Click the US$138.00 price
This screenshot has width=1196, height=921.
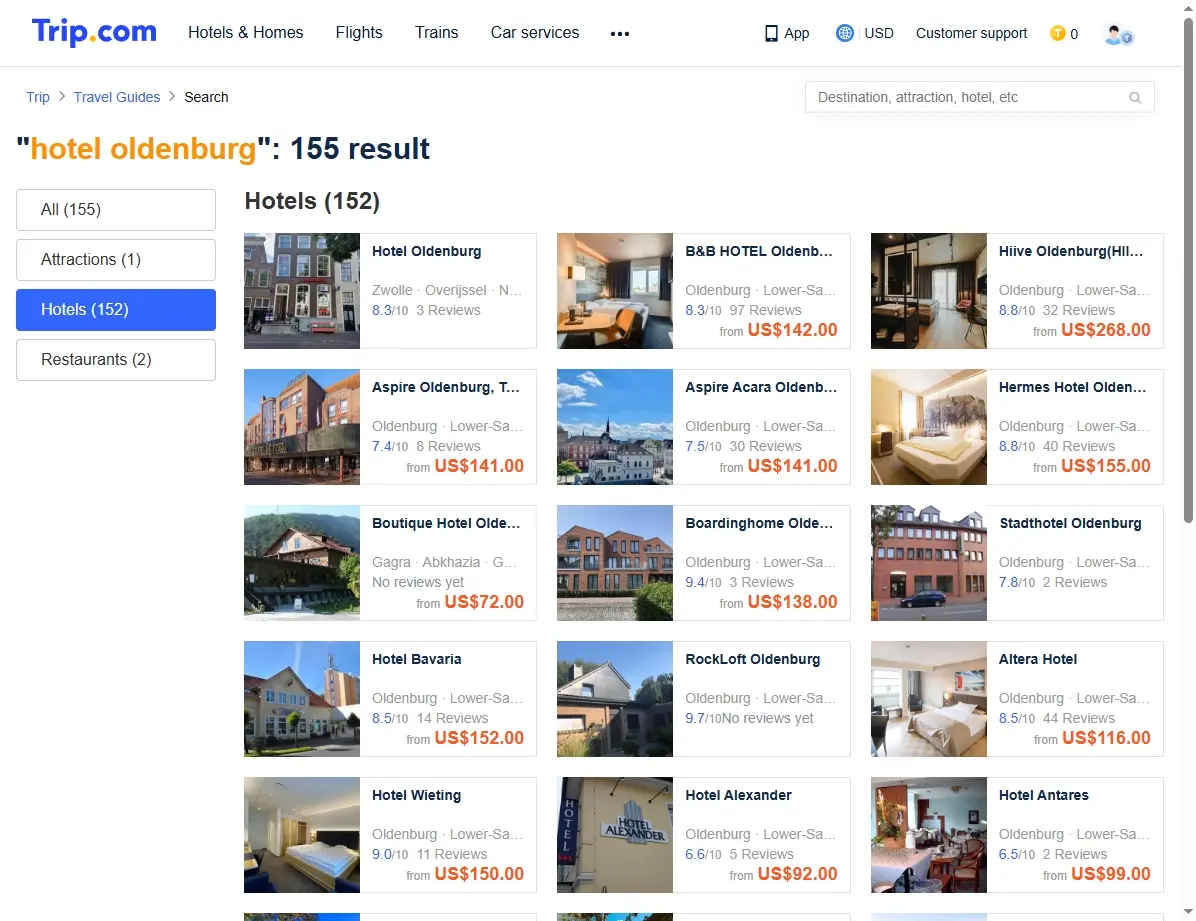(x=793, y=602)
